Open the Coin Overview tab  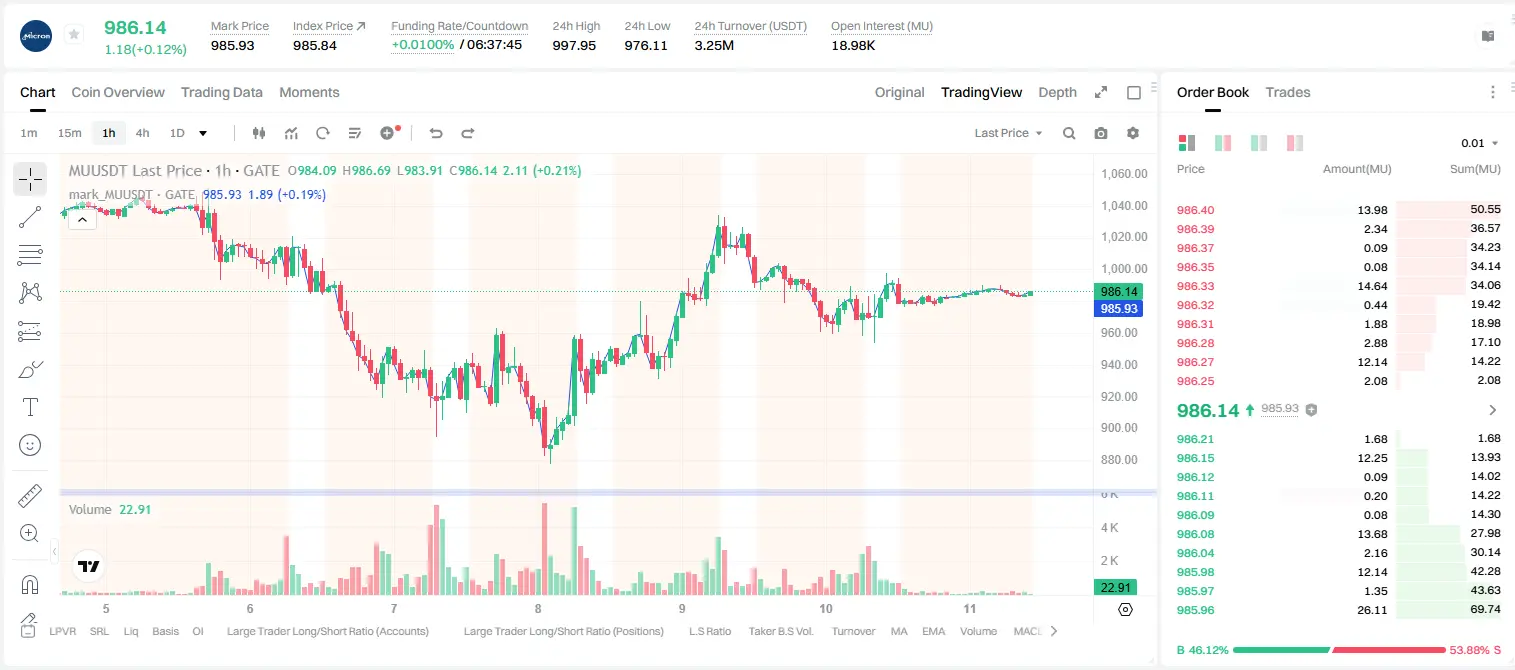pyautogui.click(x=118, y=92)
